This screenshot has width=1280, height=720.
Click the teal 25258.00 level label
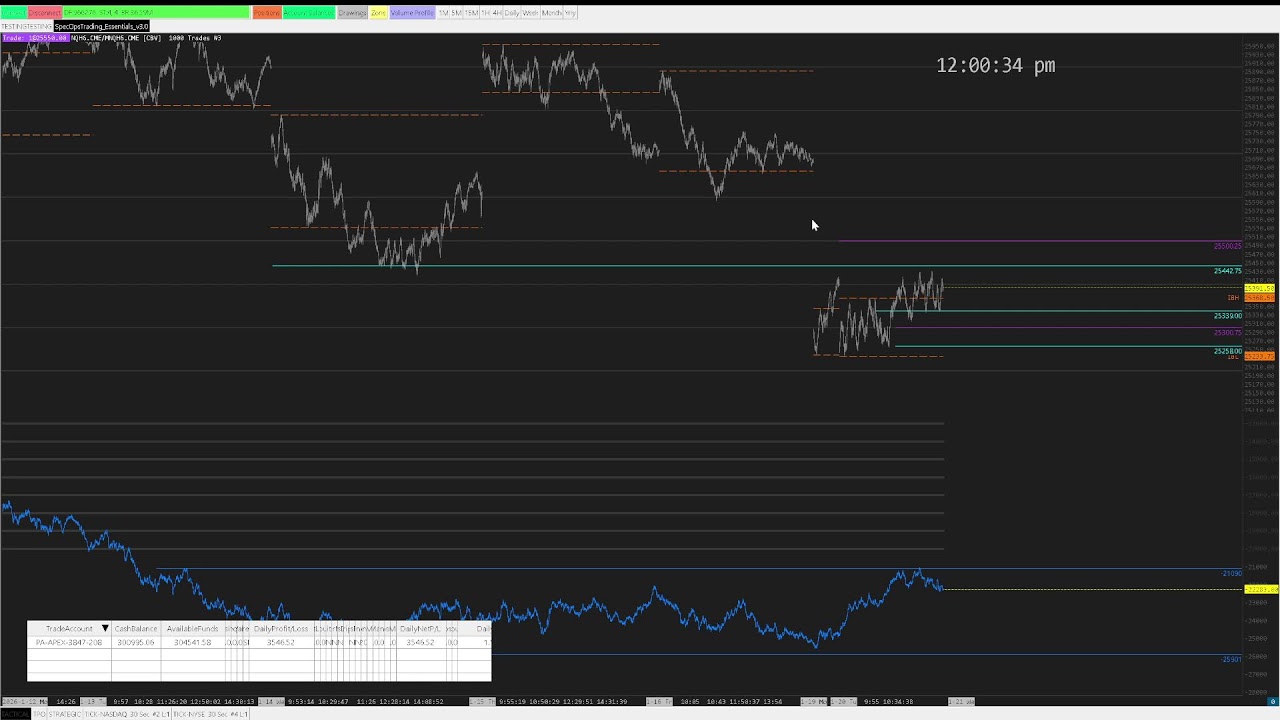pos(1227,351)
